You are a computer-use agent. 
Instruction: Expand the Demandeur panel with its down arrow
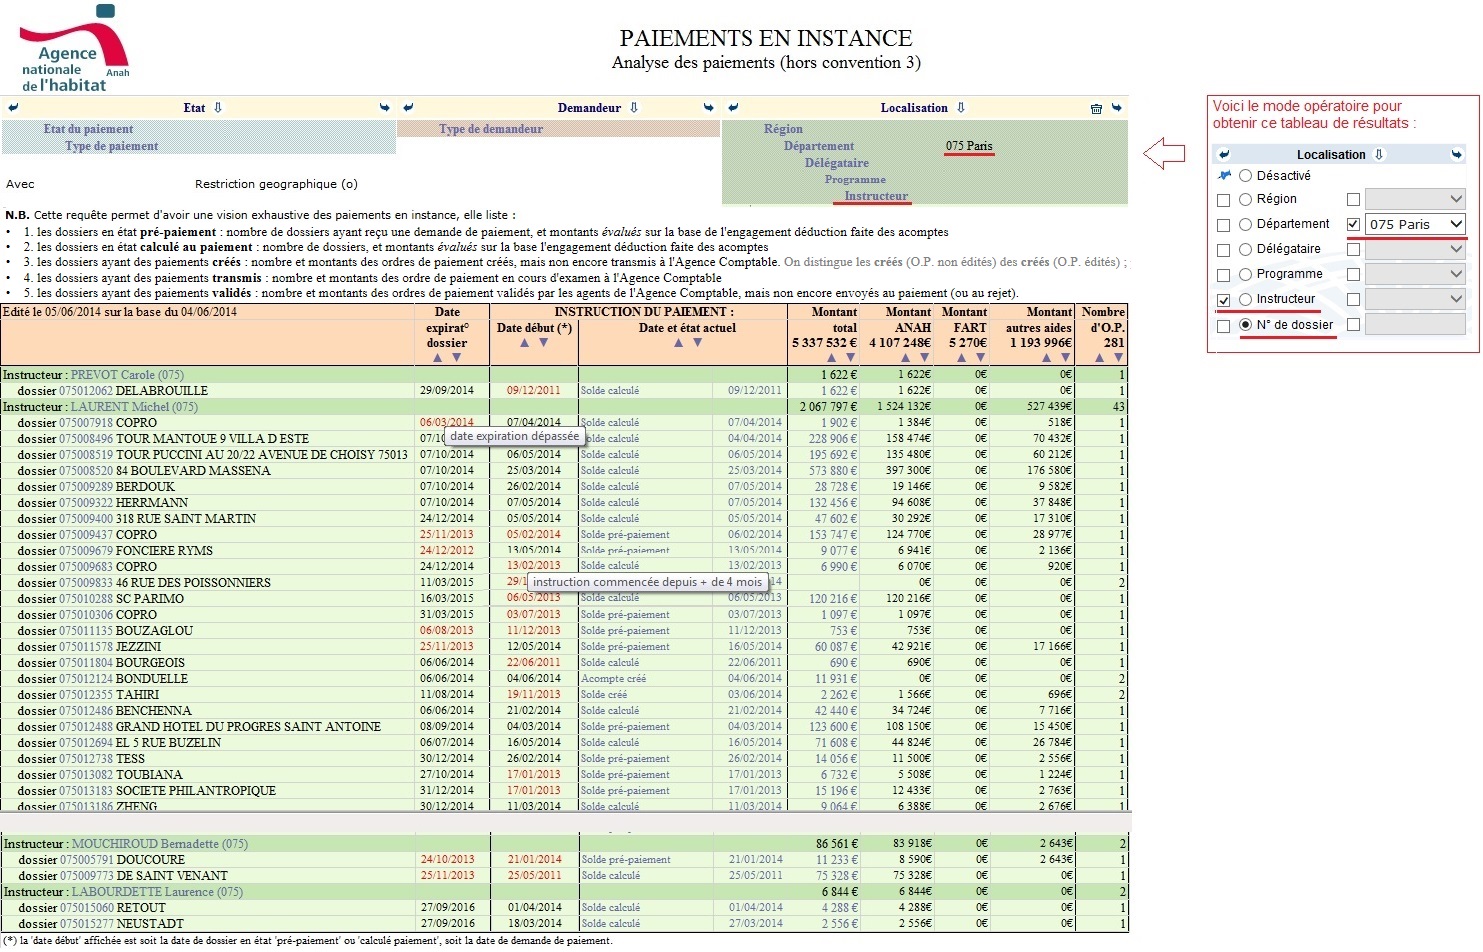pos(633,108)
